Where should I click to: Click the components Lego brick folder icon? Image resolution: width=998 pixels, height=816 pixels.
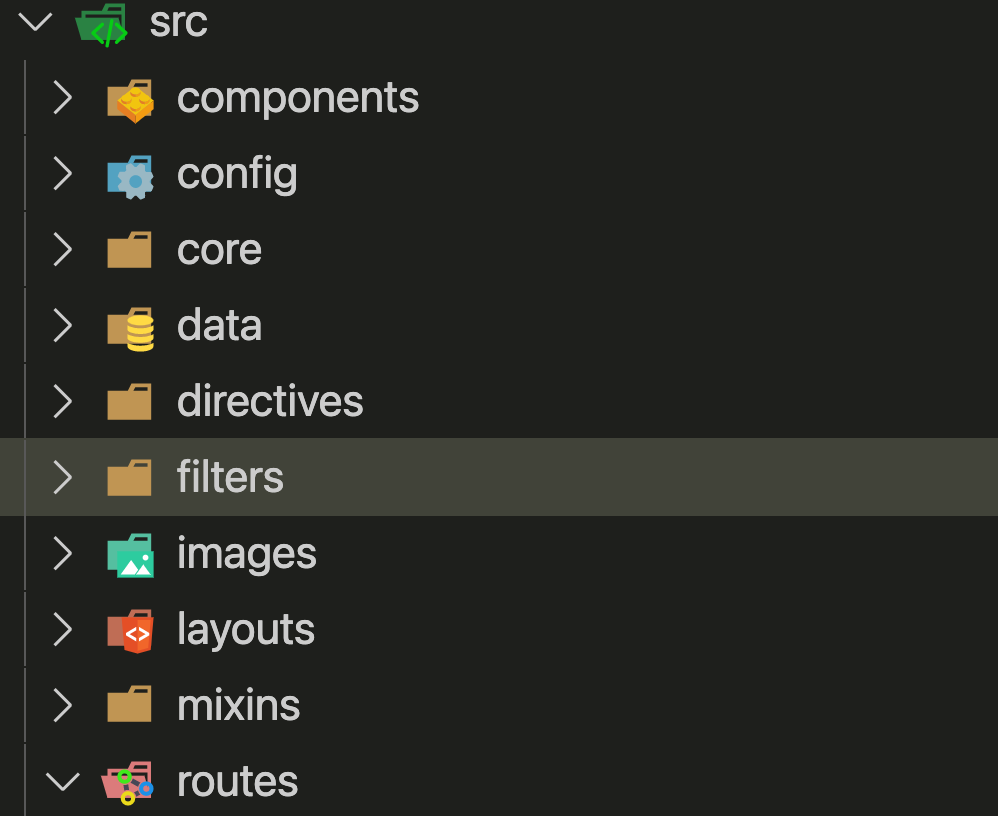(130, 100)
